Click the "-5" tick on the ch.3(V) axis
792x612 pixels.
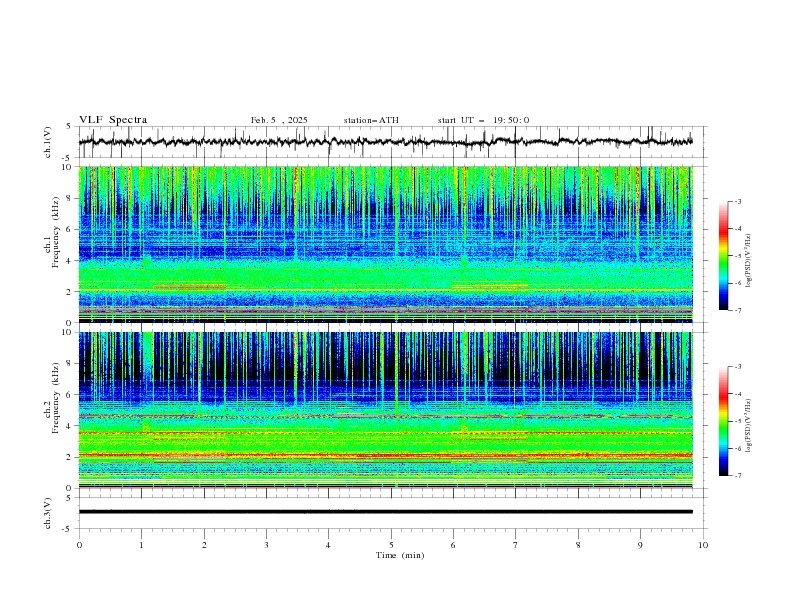67,529
